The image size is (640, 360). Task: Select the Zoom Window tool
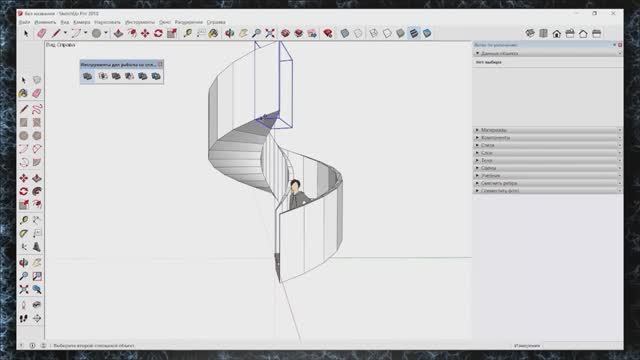[x=37, y=276]
